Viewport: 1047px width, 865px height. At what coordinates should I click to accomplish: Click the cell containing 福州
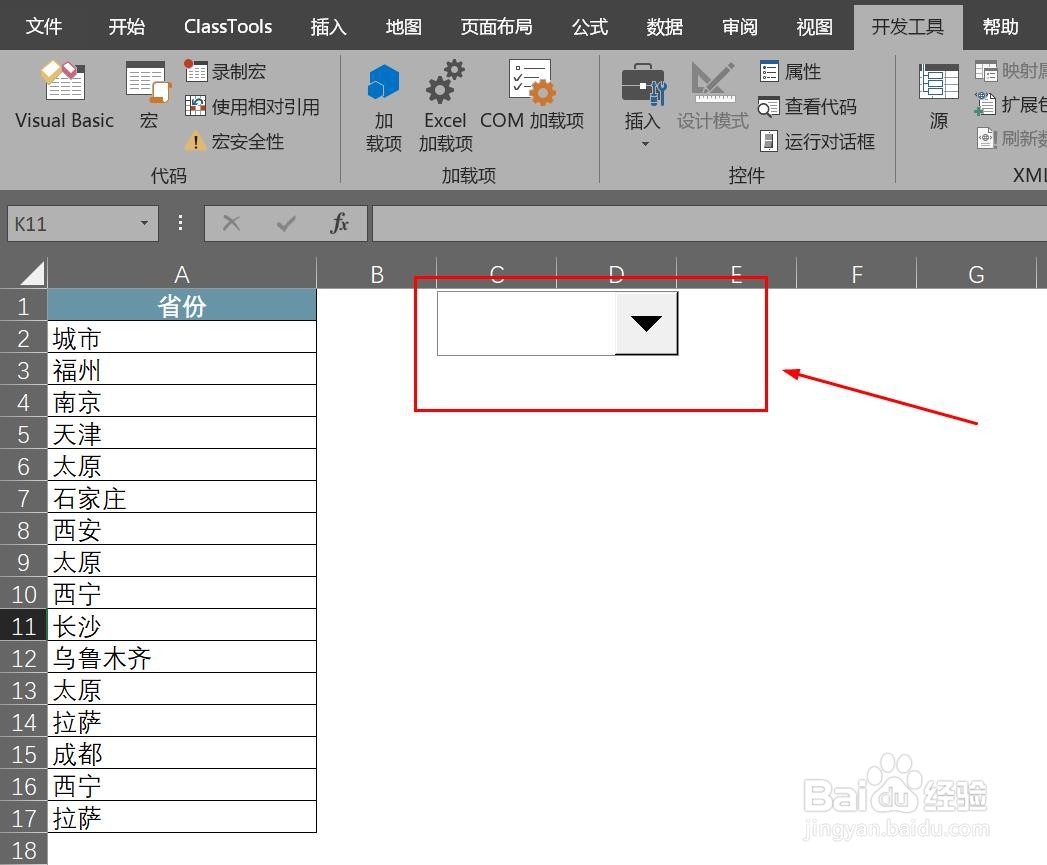coord(182,370)
